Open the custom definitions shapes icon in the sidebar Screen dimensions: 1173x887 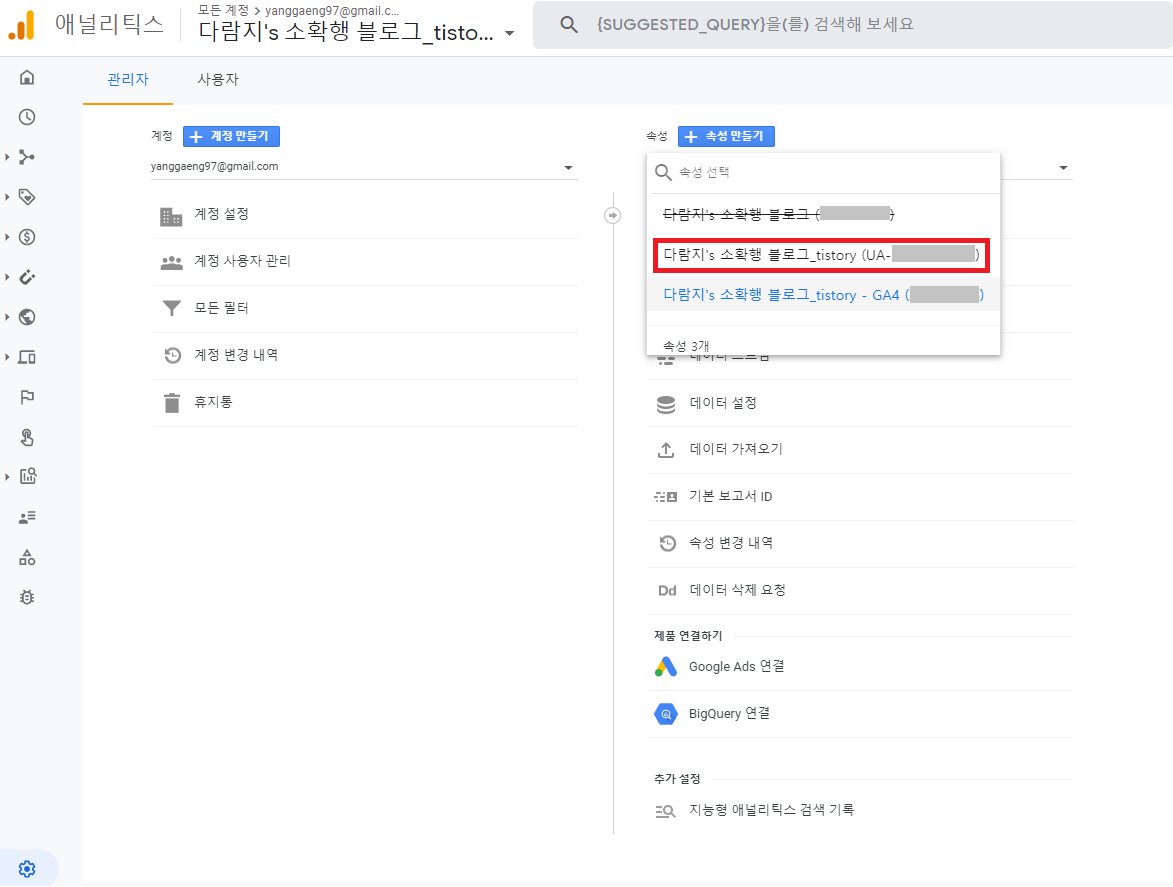[x=27, y=557]
